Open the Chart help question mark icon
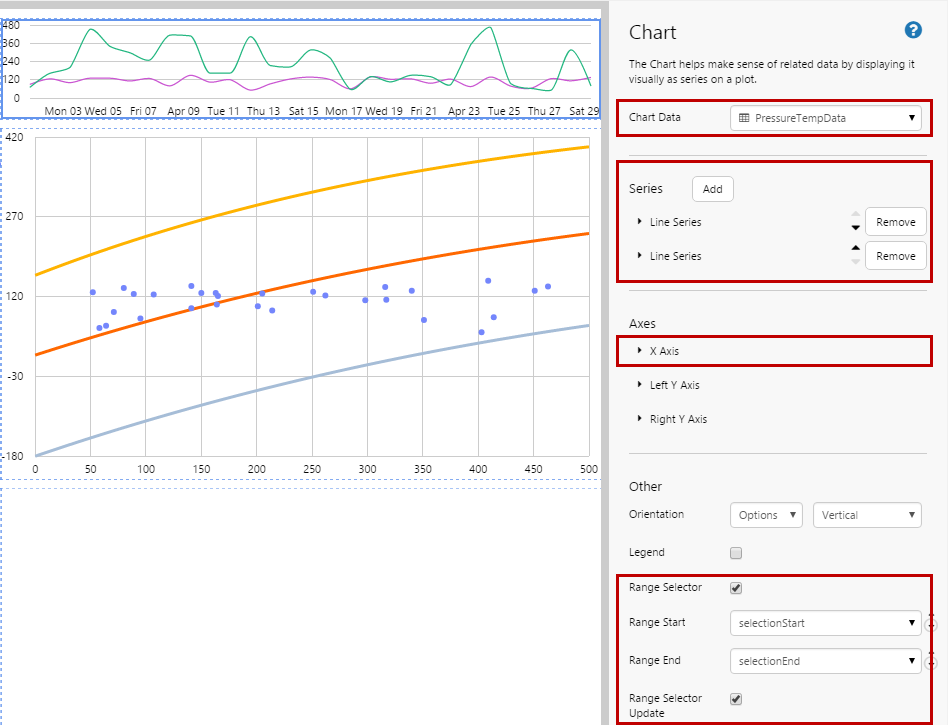The height and width of the screenshot is (725, 948). (912, 30)
